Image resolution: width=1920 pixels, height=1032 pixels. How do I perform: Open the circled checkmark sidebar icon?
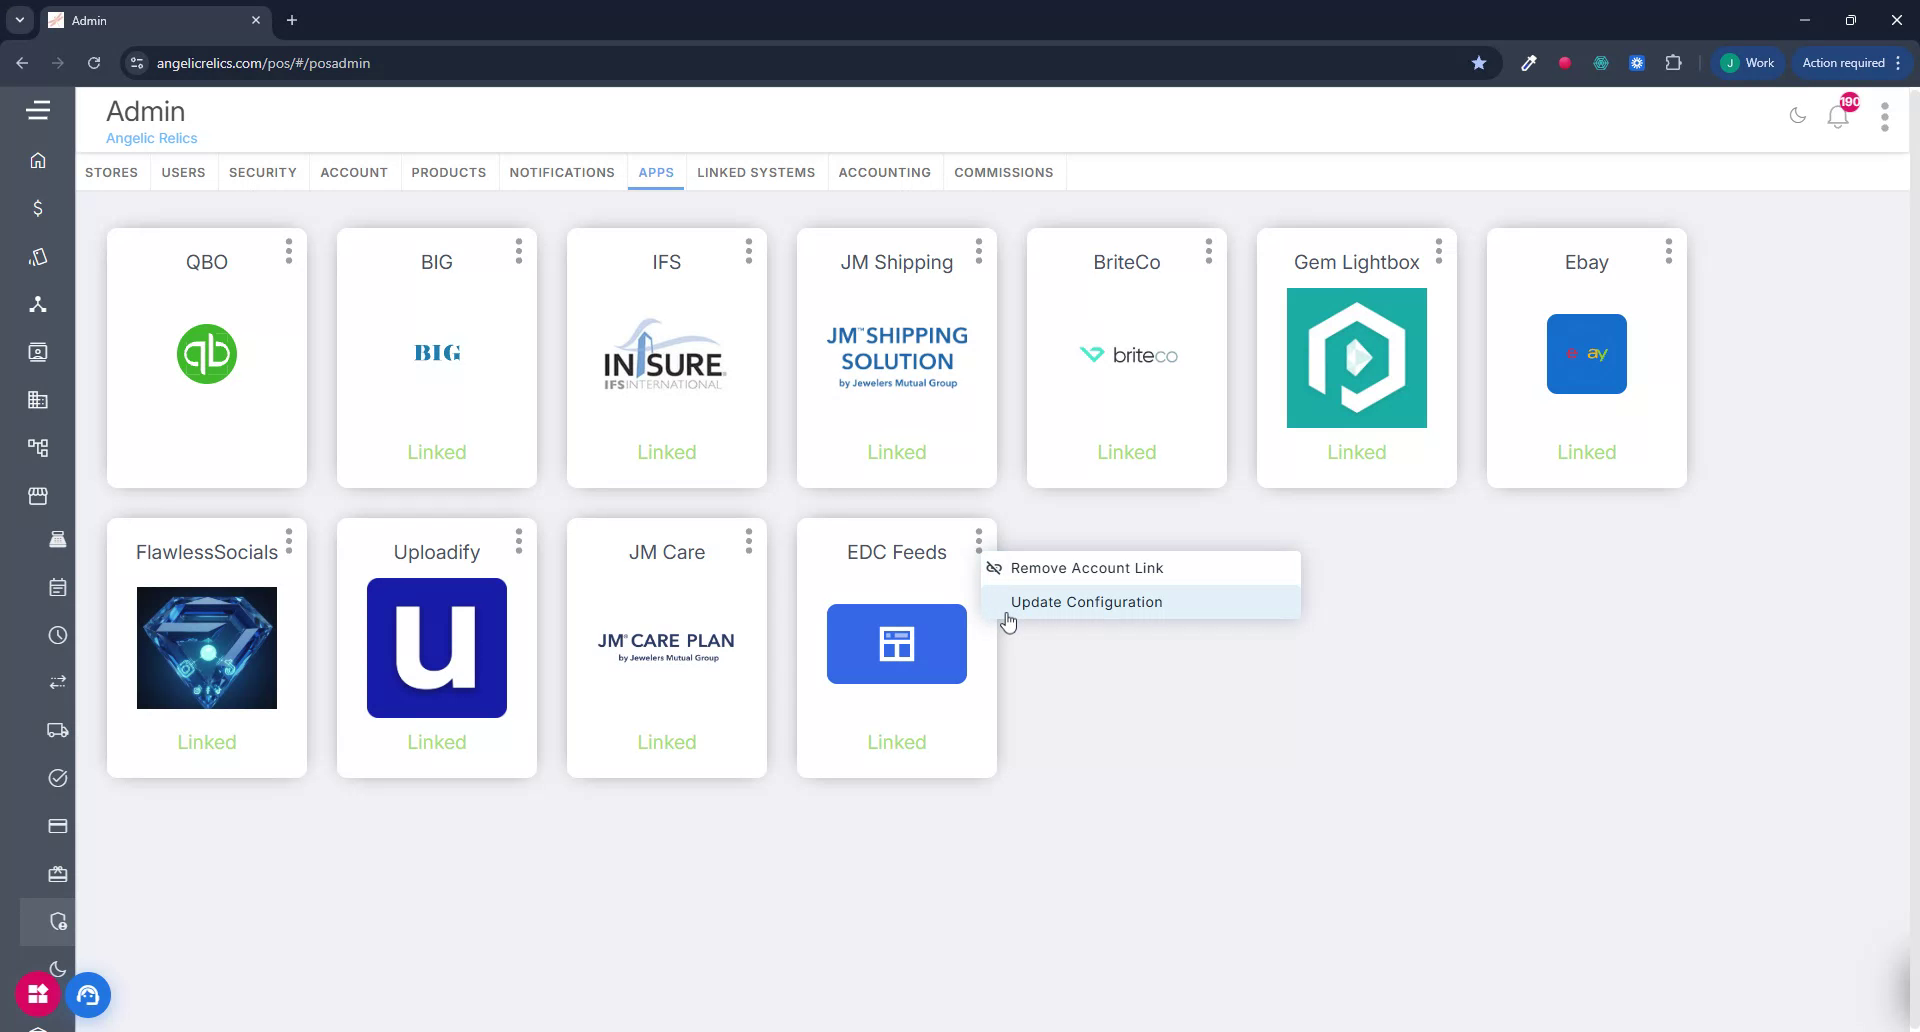click(58, 778)
